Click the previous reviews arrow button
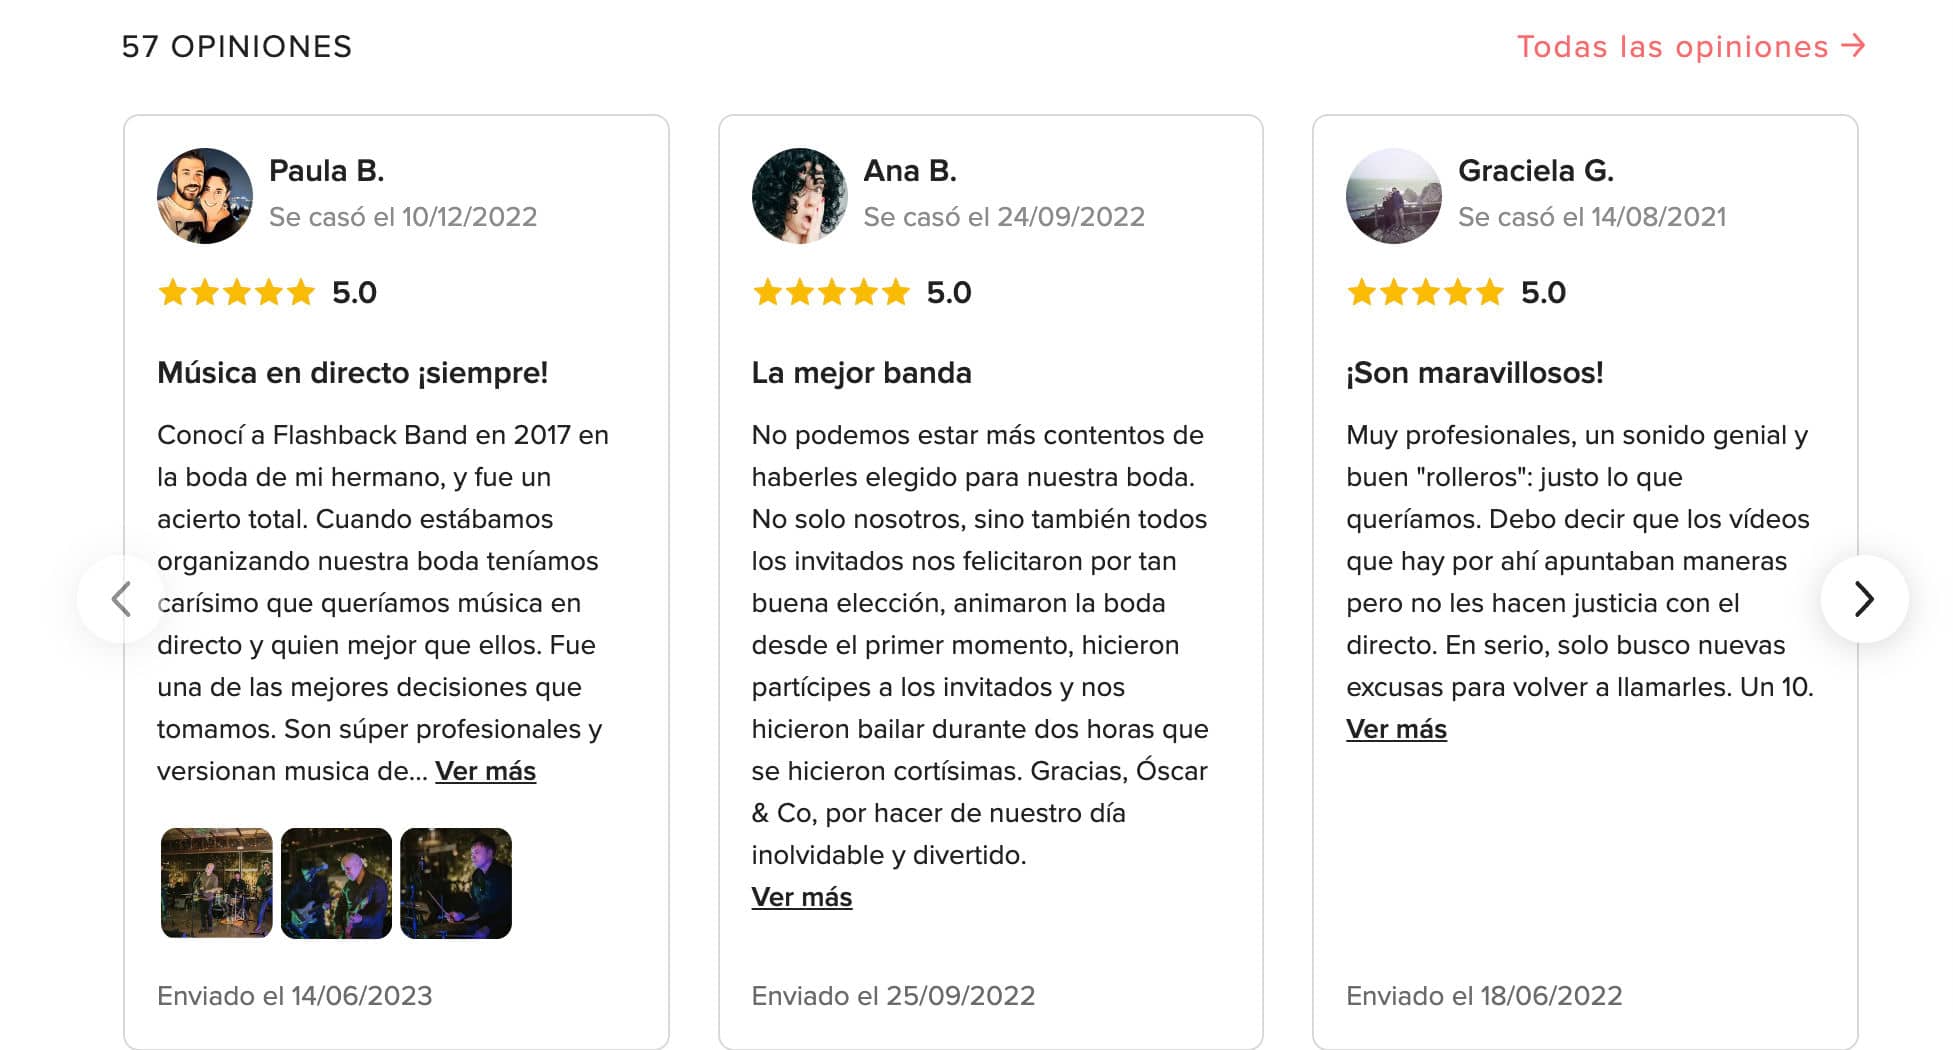 [121, 599]
